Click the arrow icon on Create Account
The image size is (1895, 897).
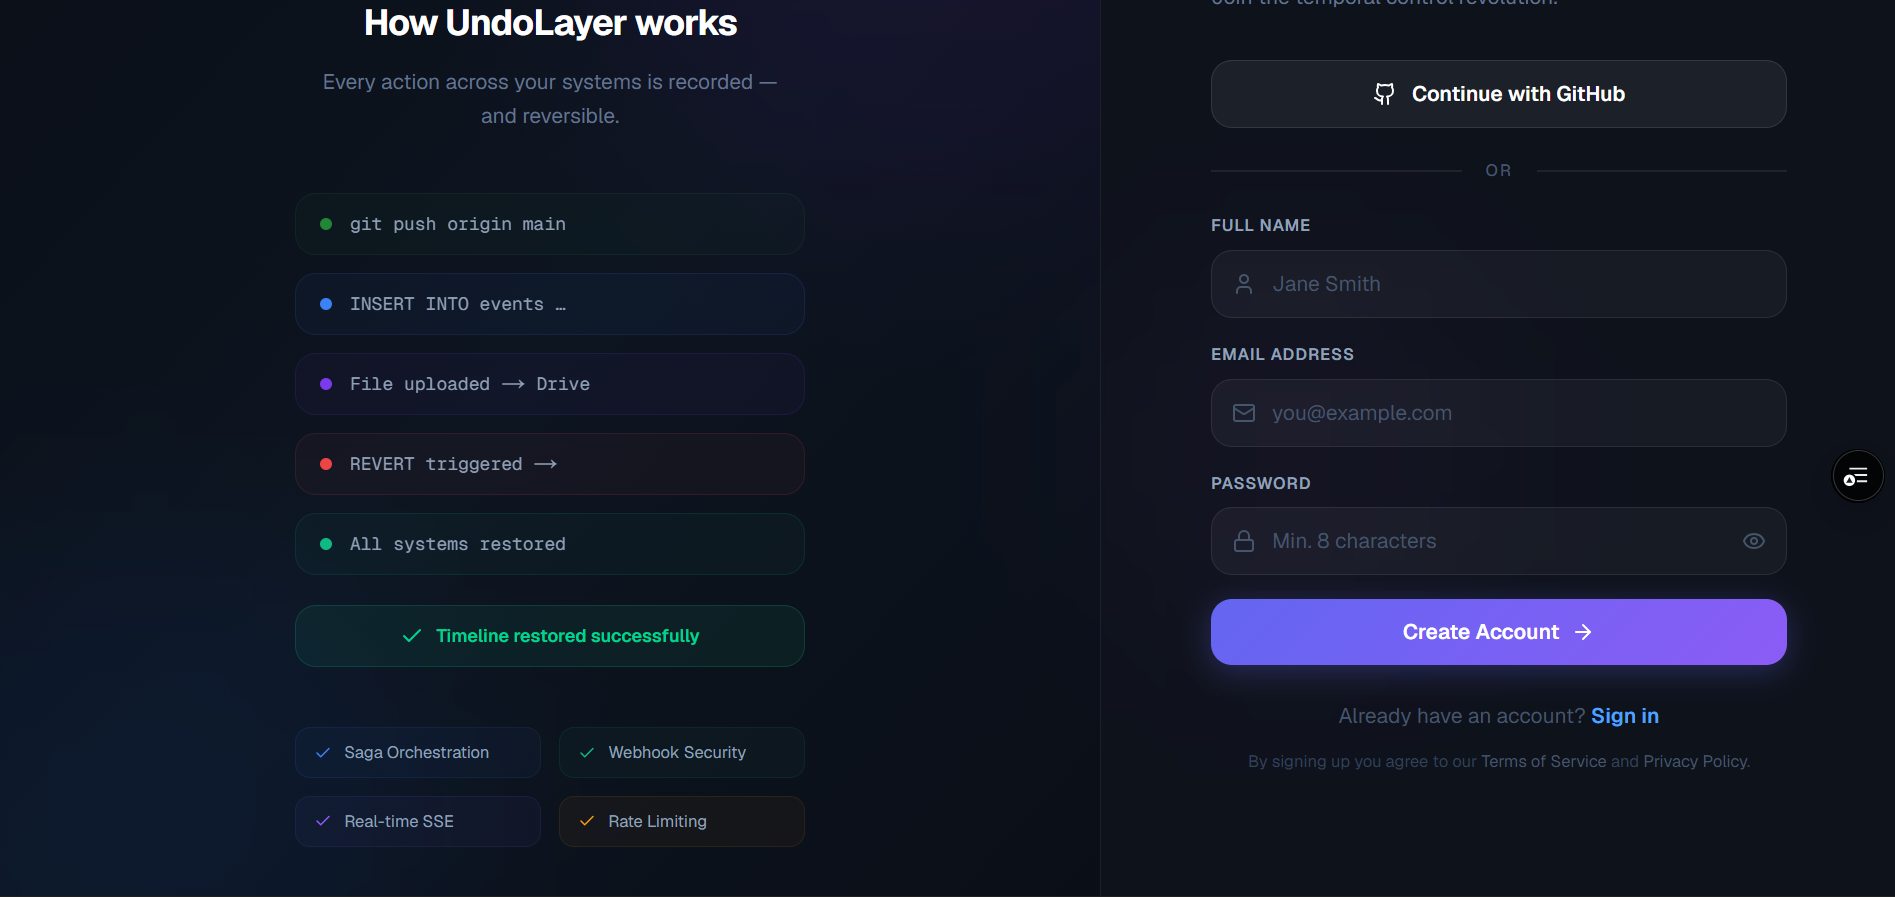coord(1583,632)
